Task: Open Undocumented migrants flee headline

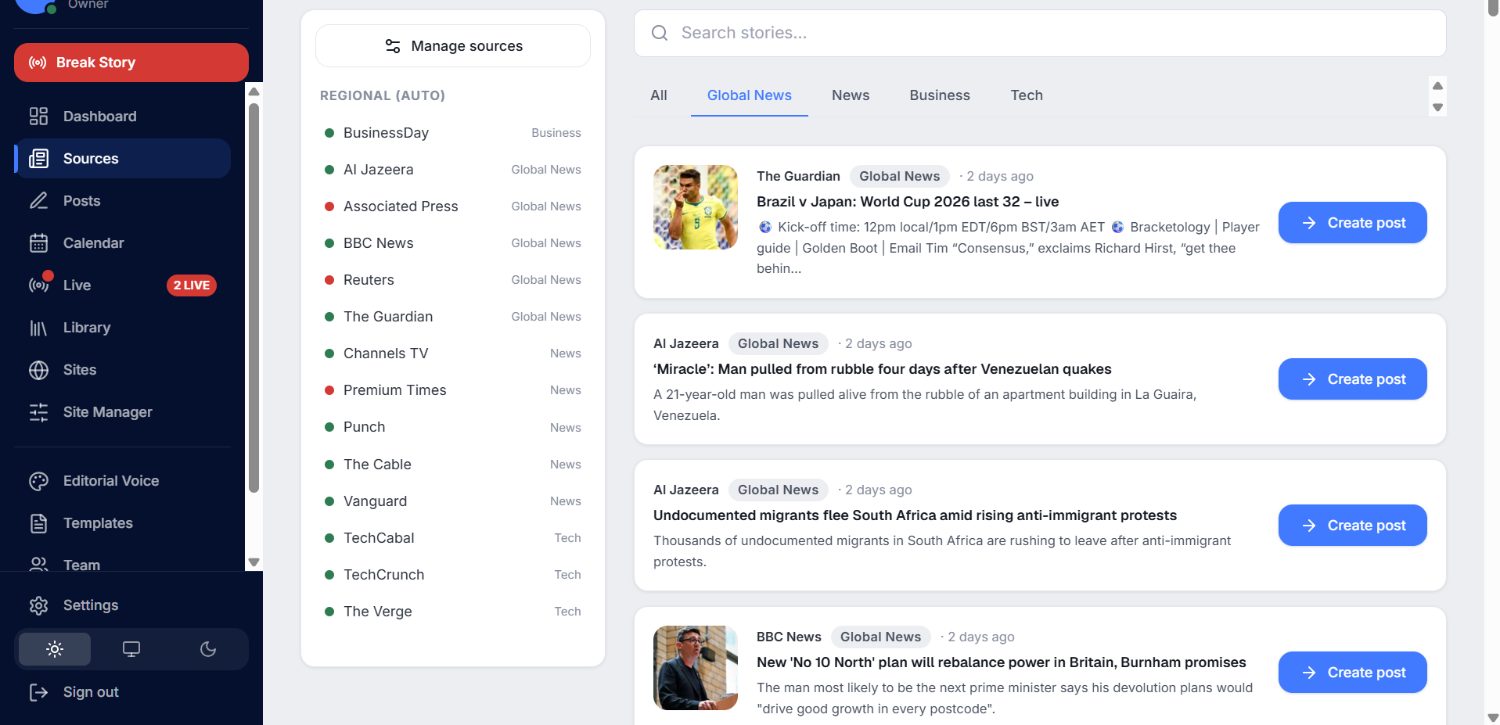Action: pyautogui.click(x=915, y=515)
